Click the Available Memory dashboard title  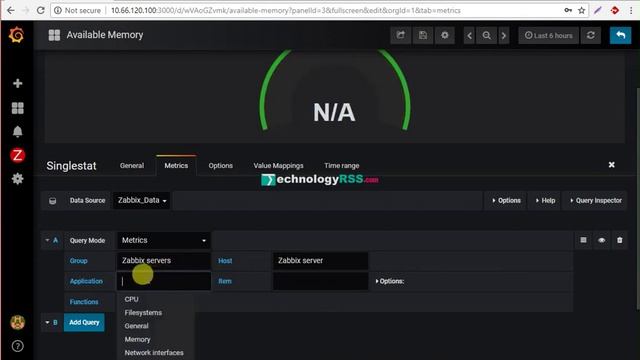click(105, 35)
